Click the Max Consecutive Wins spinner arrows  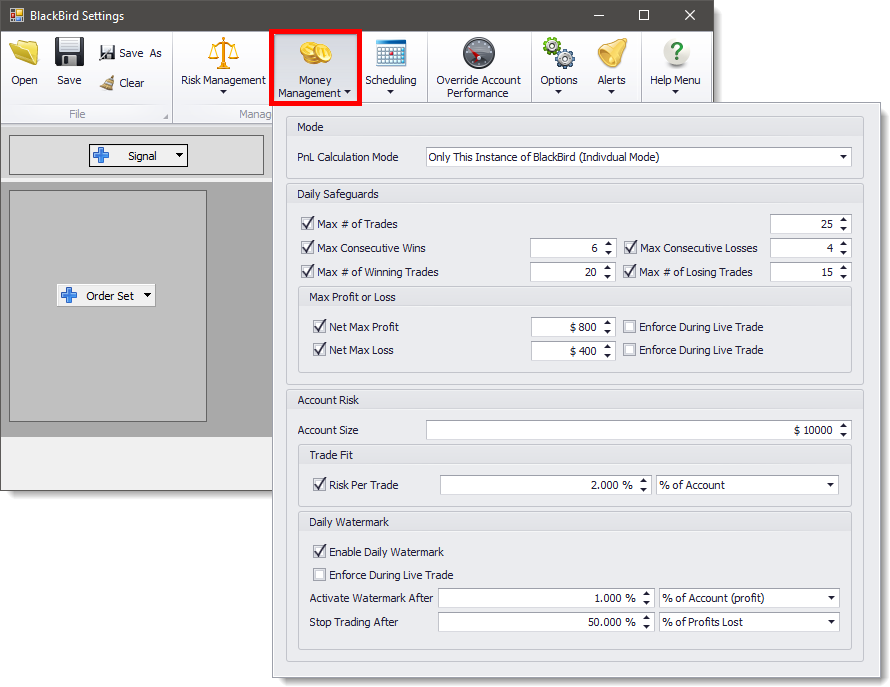pyautogui.click(x=608, y=248)
